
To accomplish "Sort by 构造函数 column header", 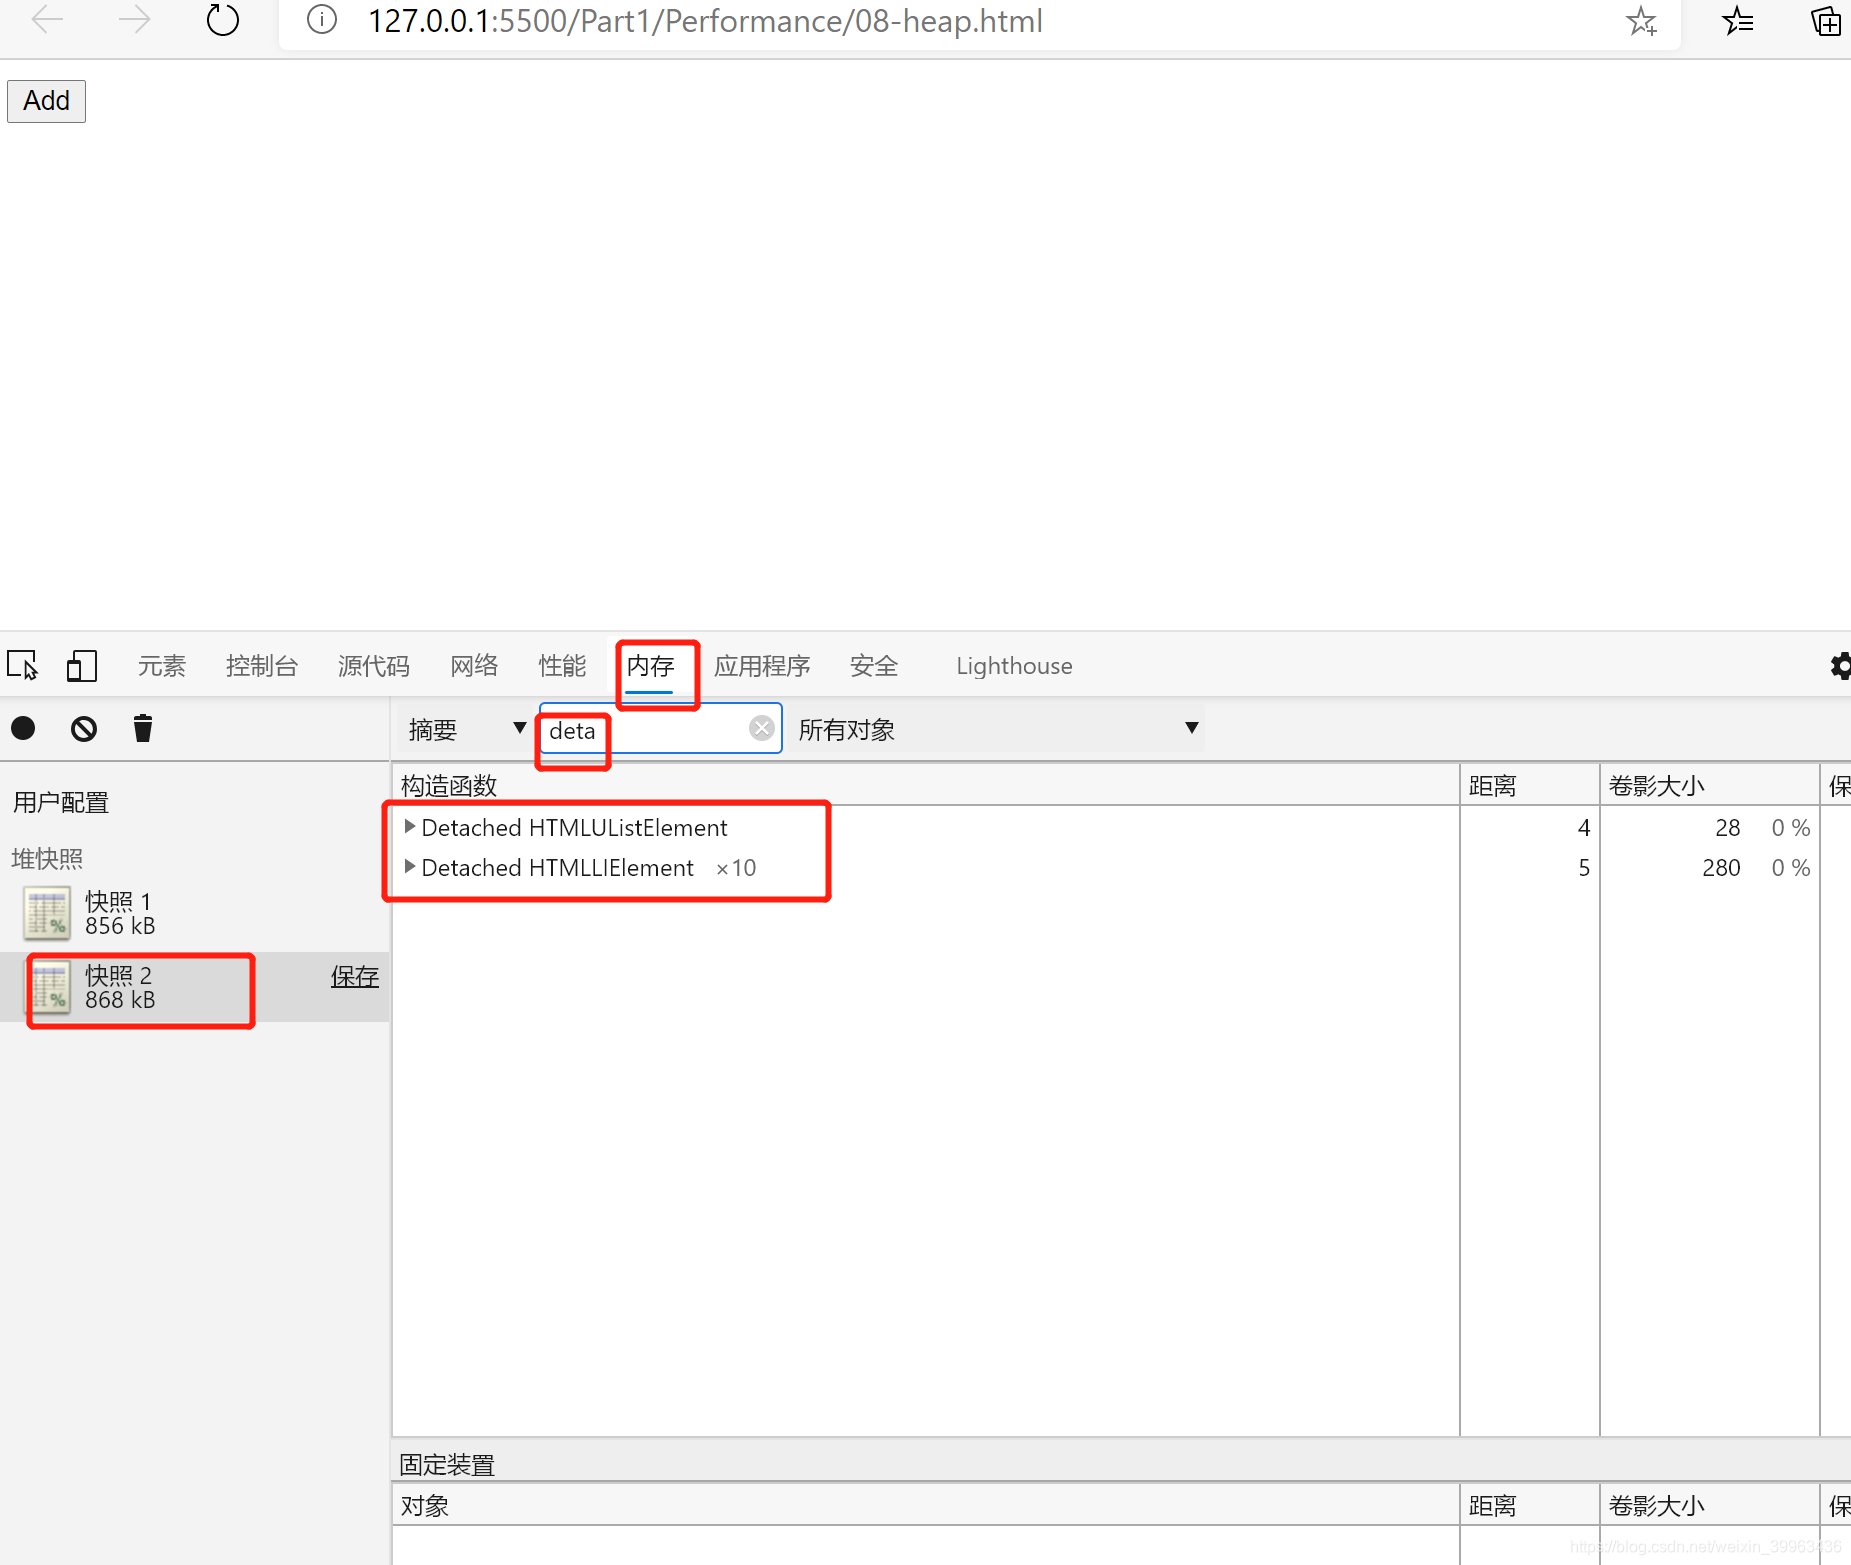I will [925, 786].
